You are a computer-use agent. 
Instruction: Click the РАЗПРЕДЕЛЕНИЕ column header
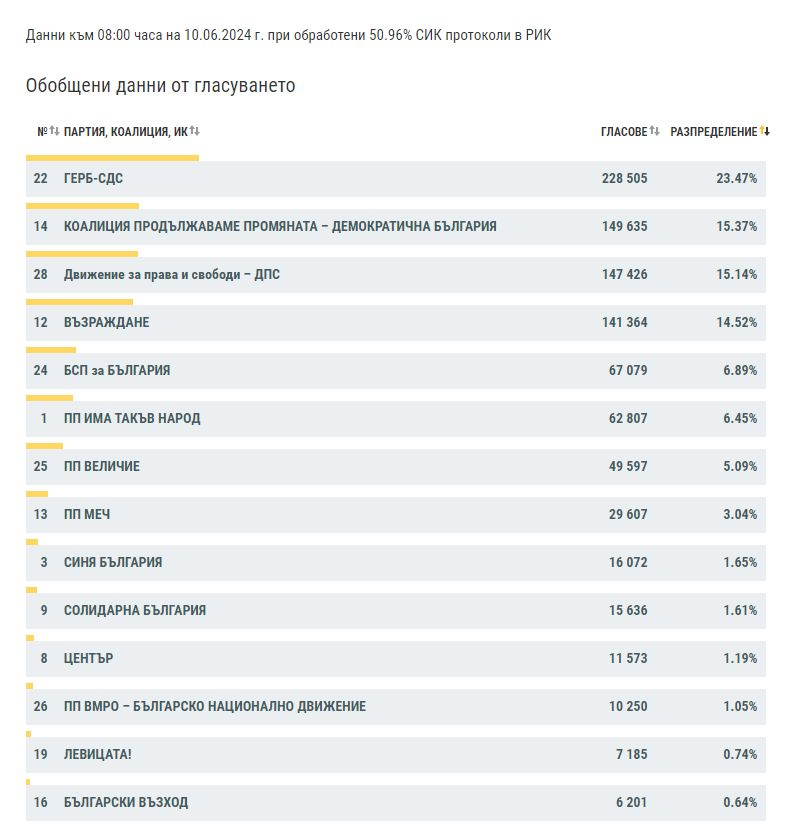coord(714,132)
